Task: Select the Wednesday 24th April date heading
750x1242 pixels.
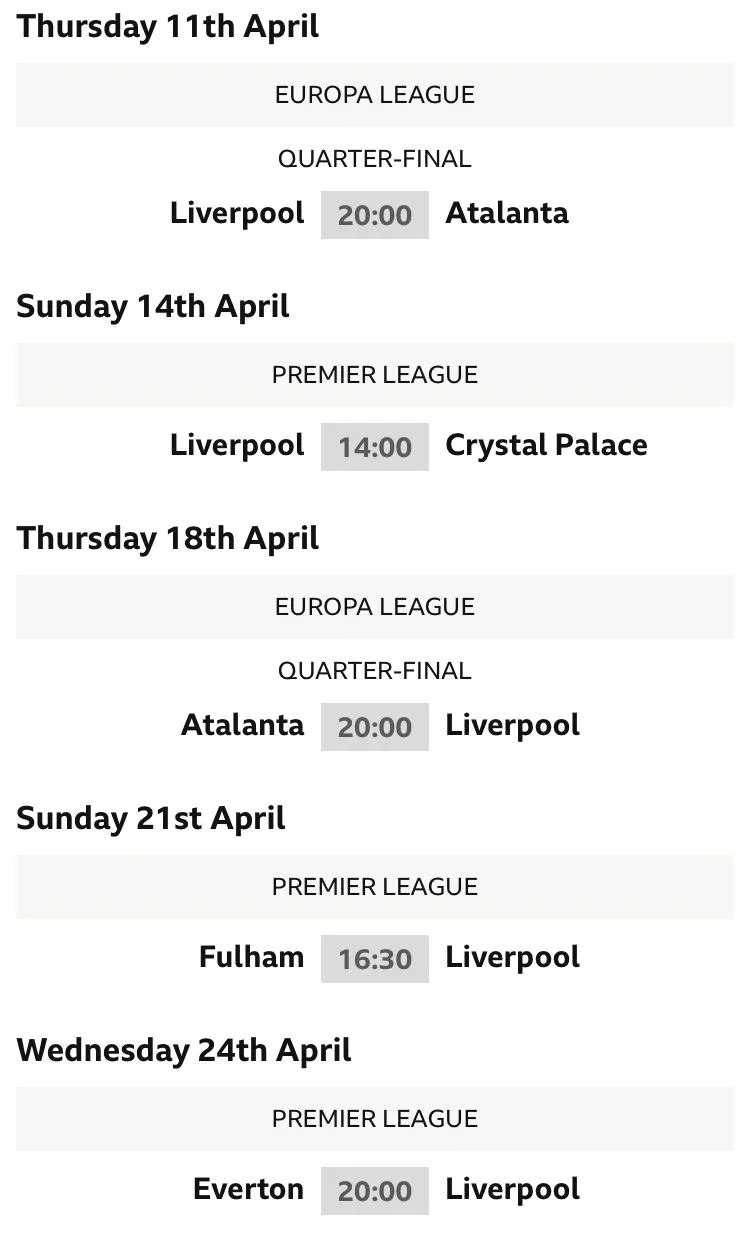Action: pyautogui.click(x=184, y=1051)
